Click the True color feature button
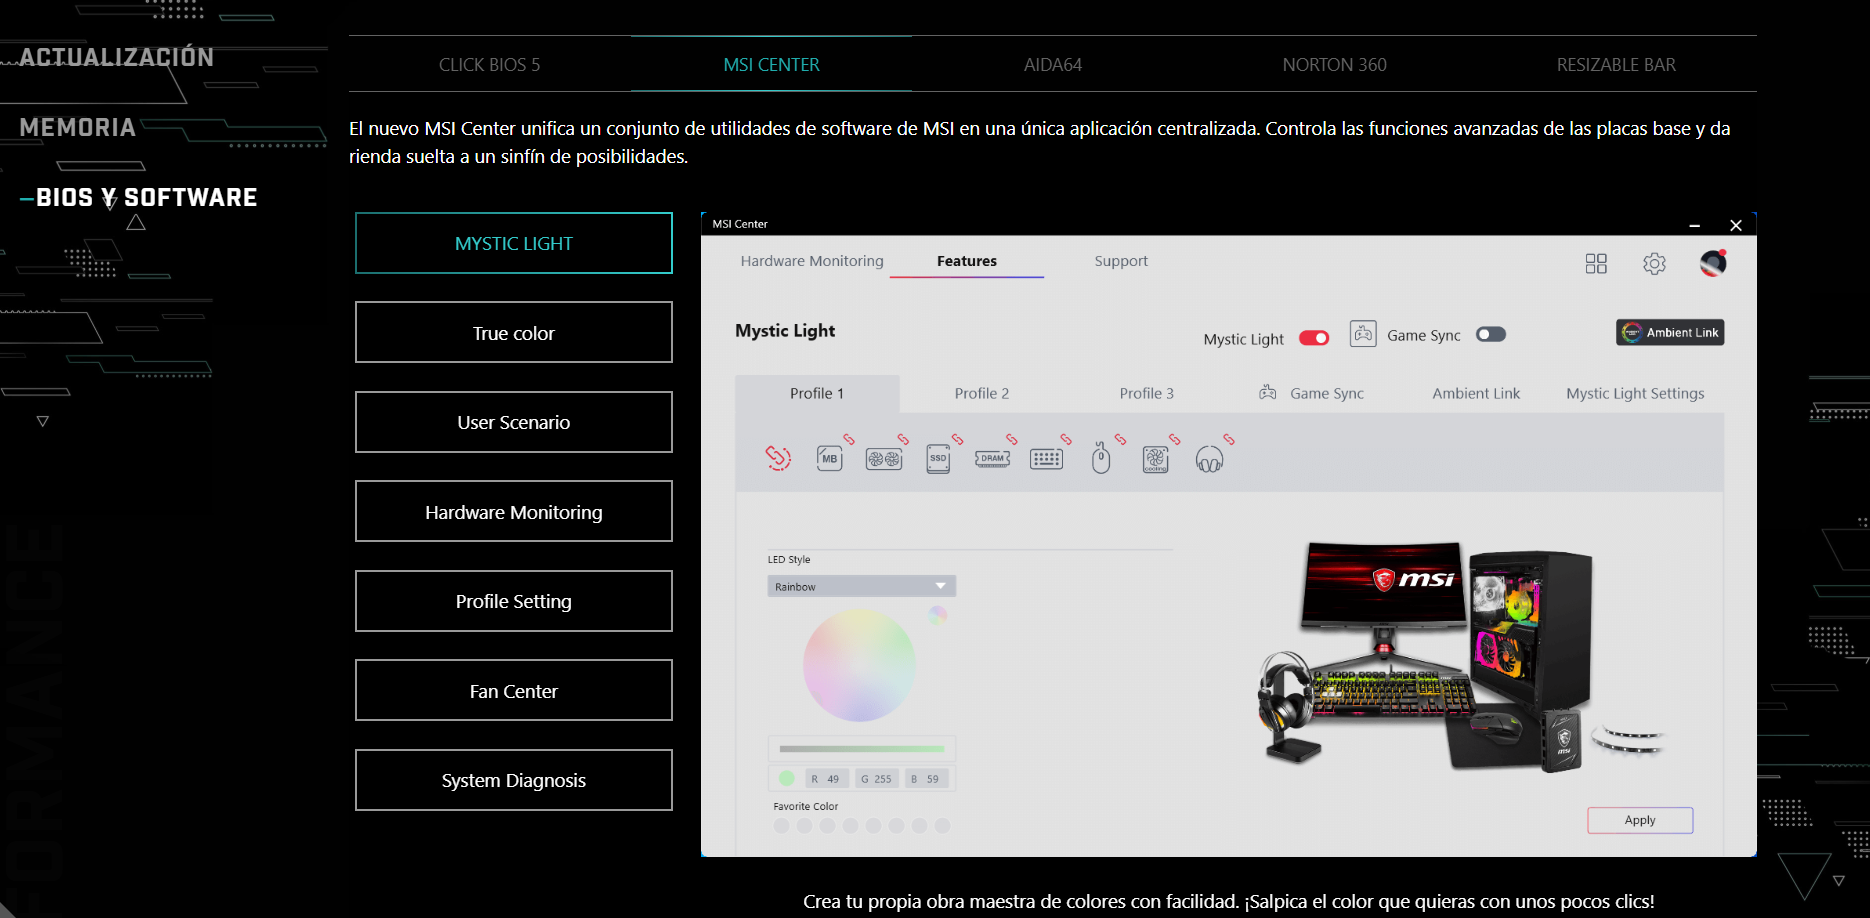Image resolution: width=1870 pixels, height=918 pixels. [514, 332]
